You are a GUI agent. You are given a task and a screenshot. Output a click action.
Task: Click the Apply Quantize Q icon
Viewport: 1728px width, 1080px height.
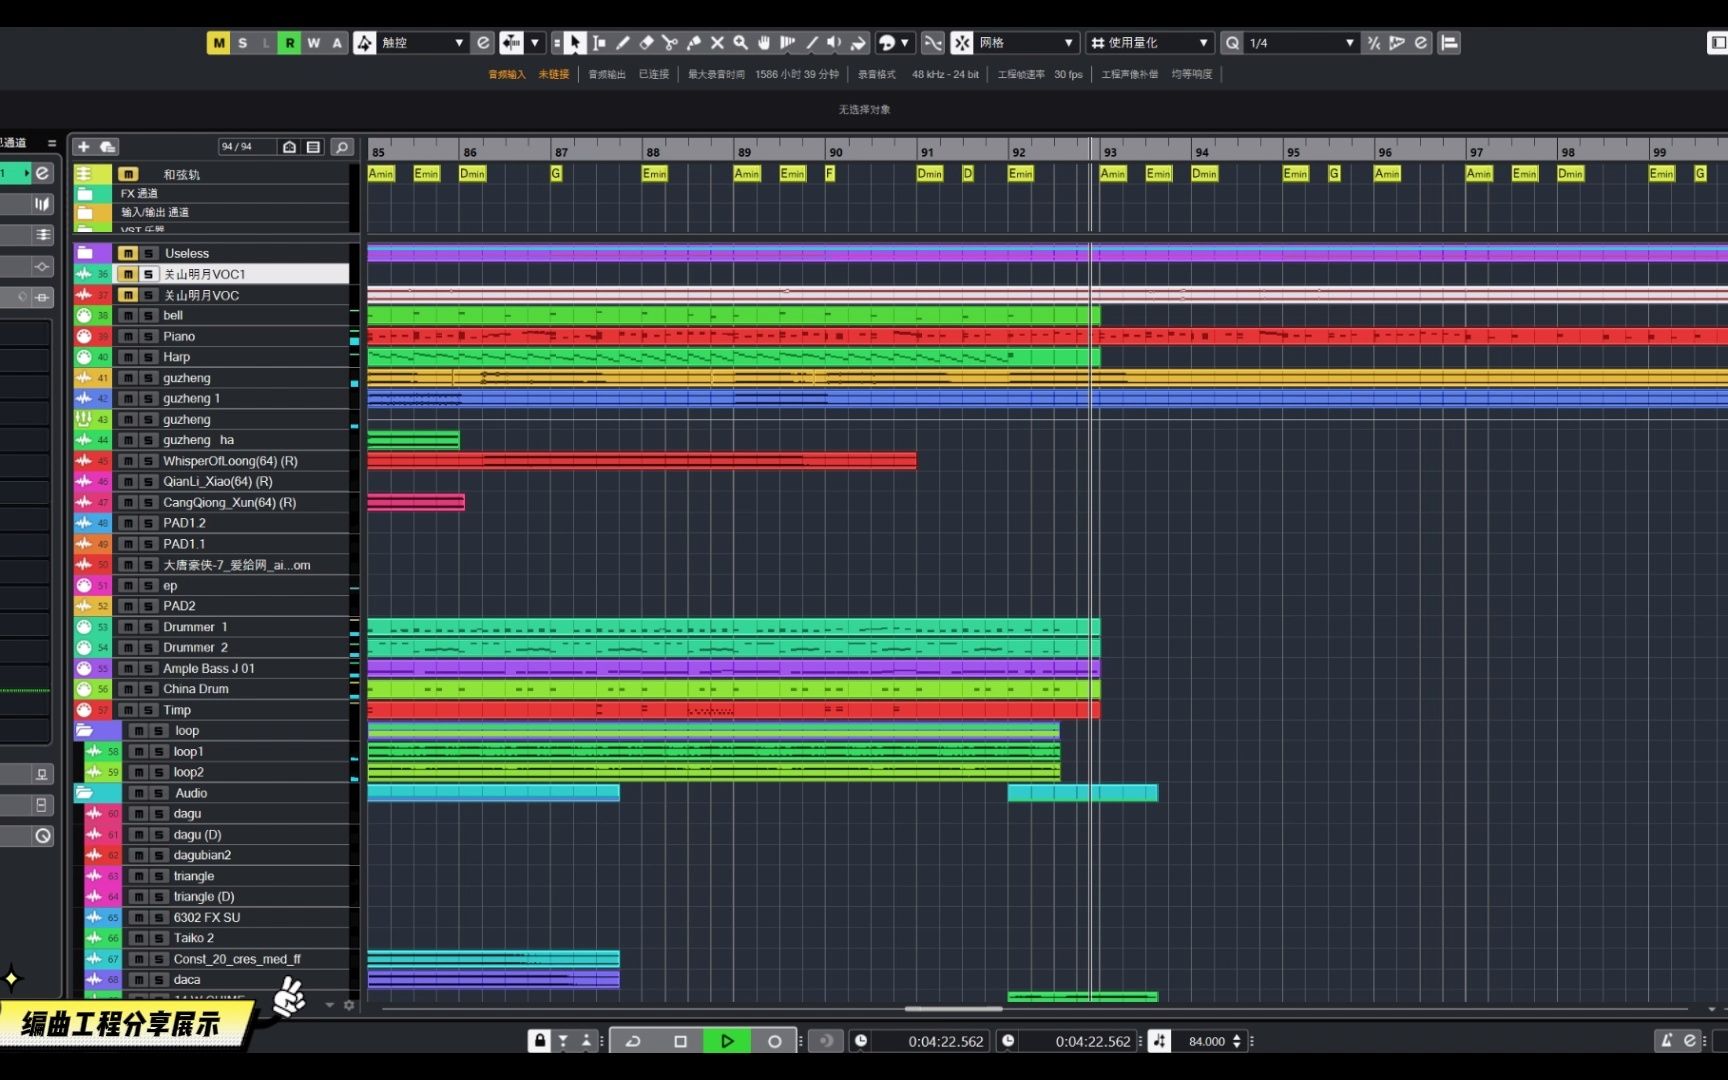[x=1233, y=43]
